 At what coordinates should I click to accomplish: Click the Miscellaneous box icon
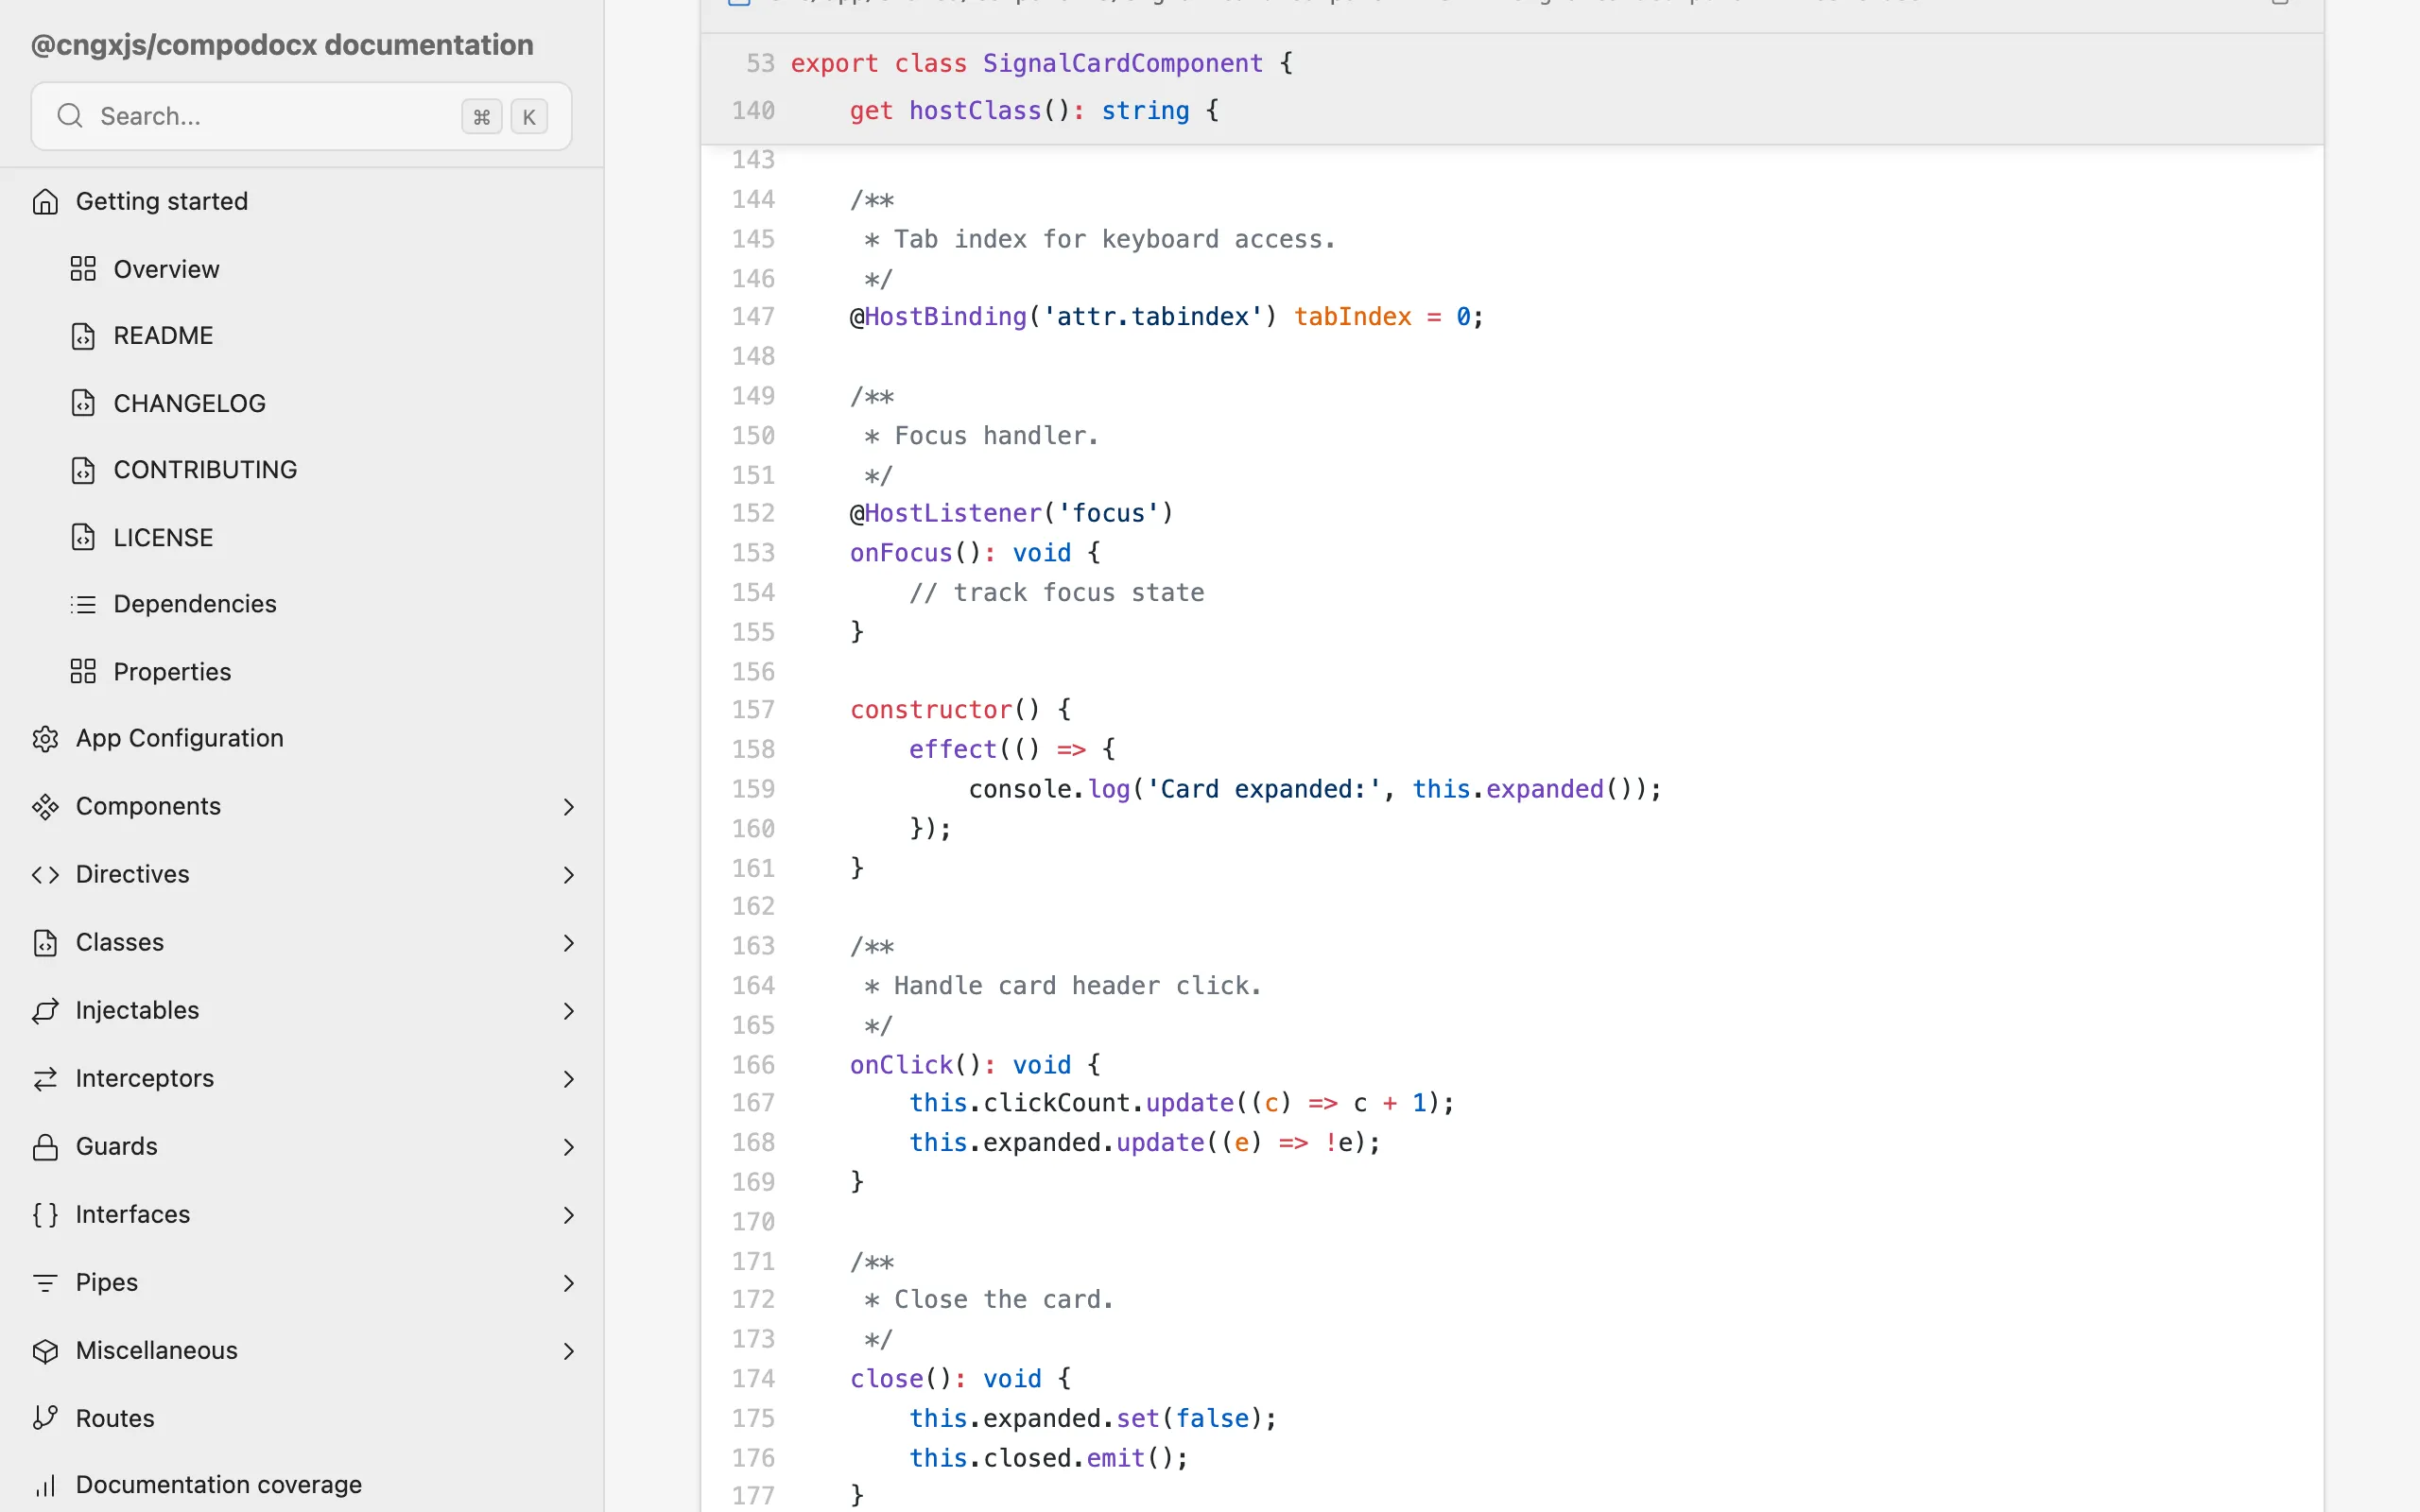(x=45, y=1351)
